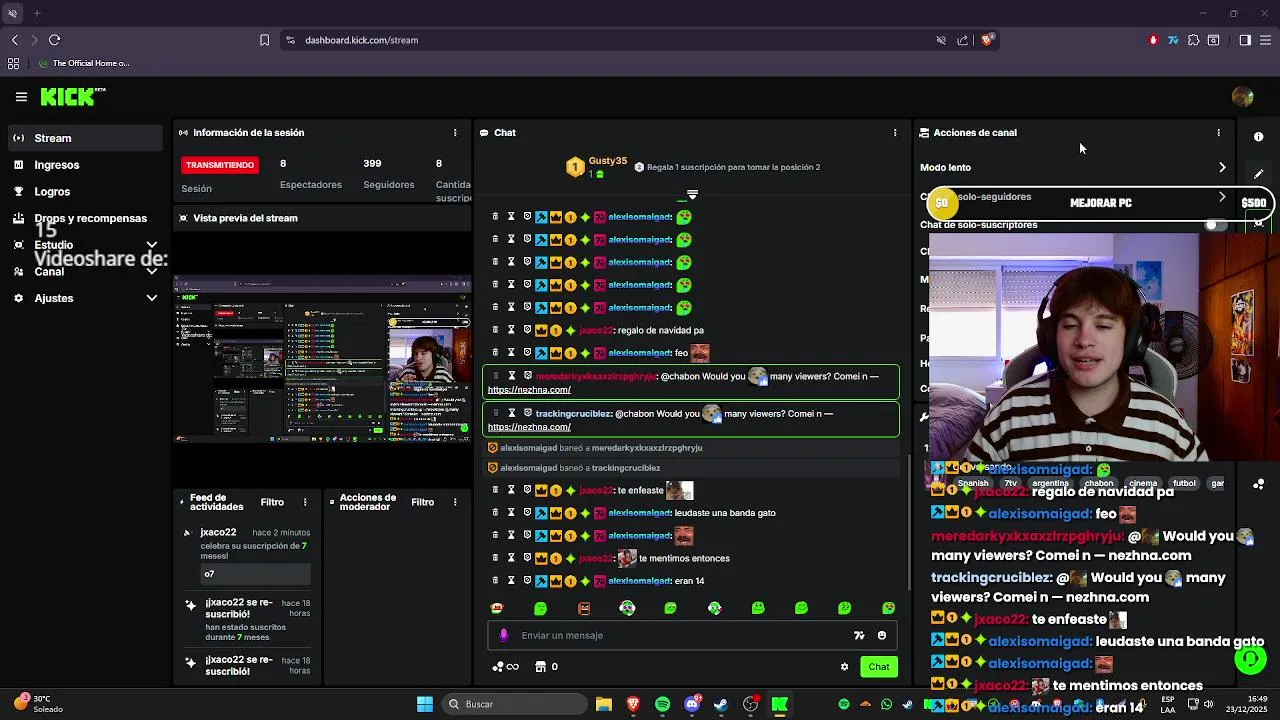Screen dimensions: 1280x720
Task: Click the stream preview thumbnail
Action: 322,361
